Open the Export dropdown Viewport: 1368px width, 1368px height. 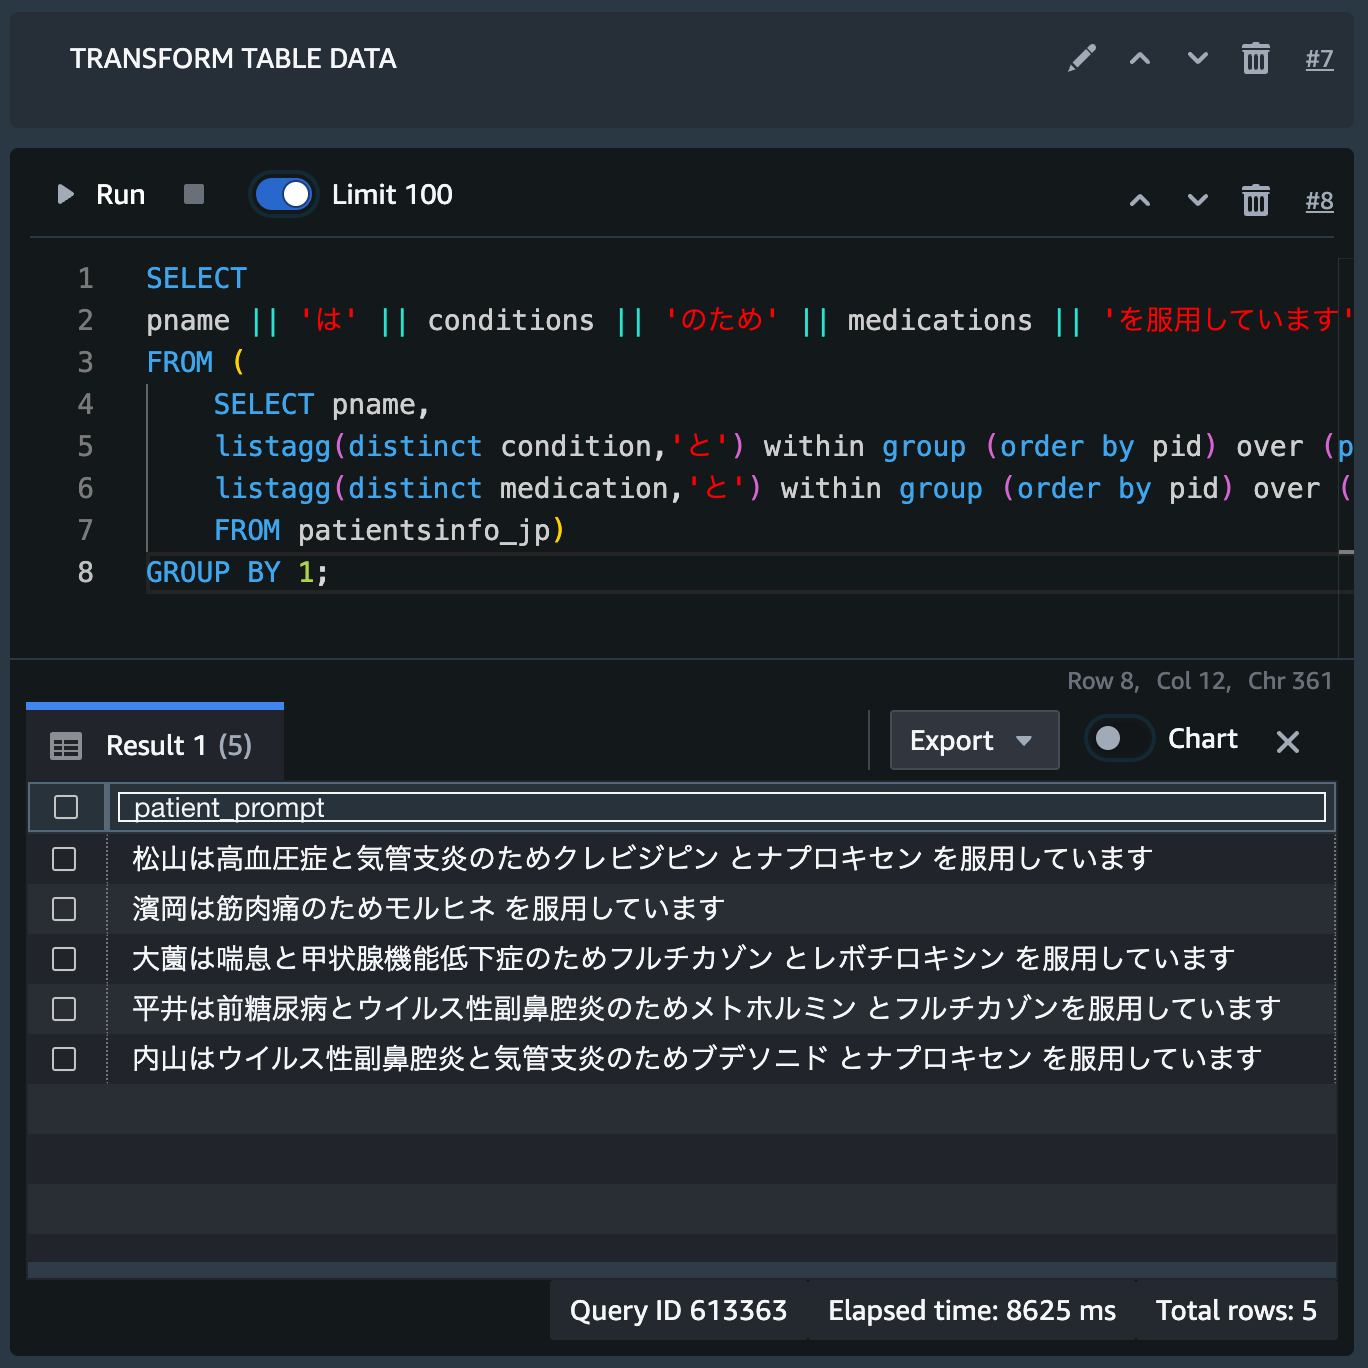[x=973, y=740]
